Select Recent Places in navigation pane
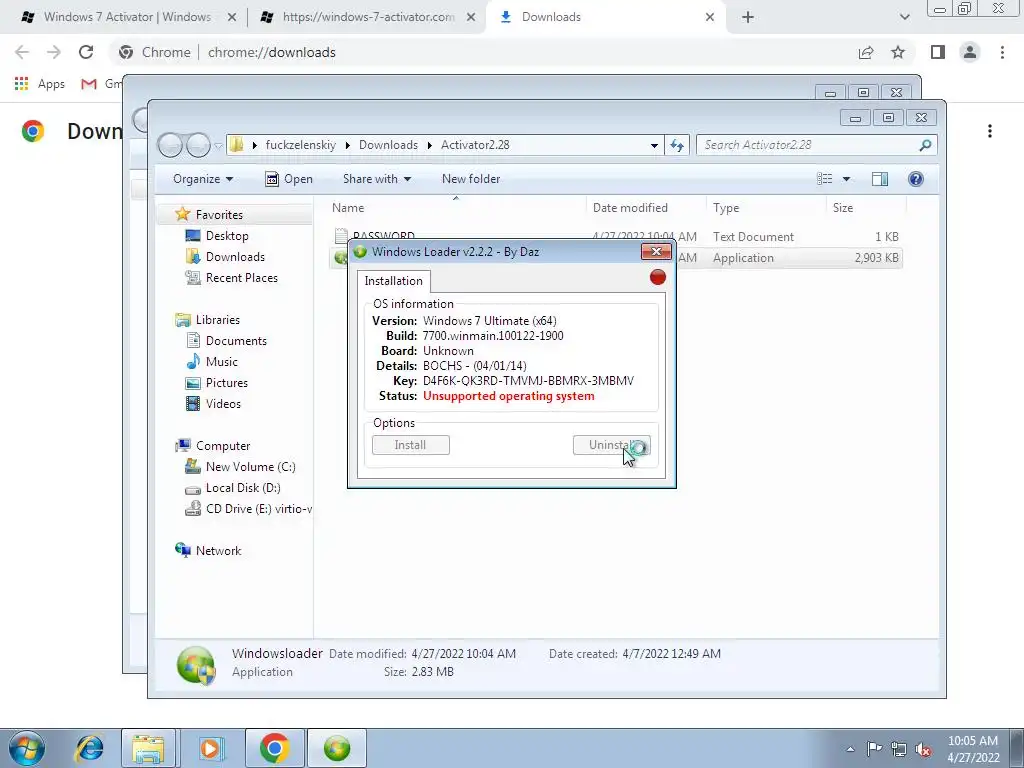This screenshot has width=1024, height=768. click(242, 278)
